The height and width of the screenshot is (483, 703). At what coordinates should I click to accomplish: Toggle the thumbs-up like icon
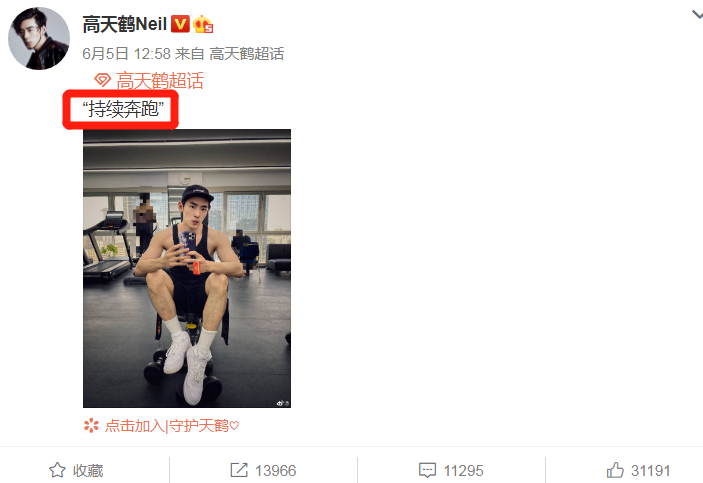tap(615, 470)
